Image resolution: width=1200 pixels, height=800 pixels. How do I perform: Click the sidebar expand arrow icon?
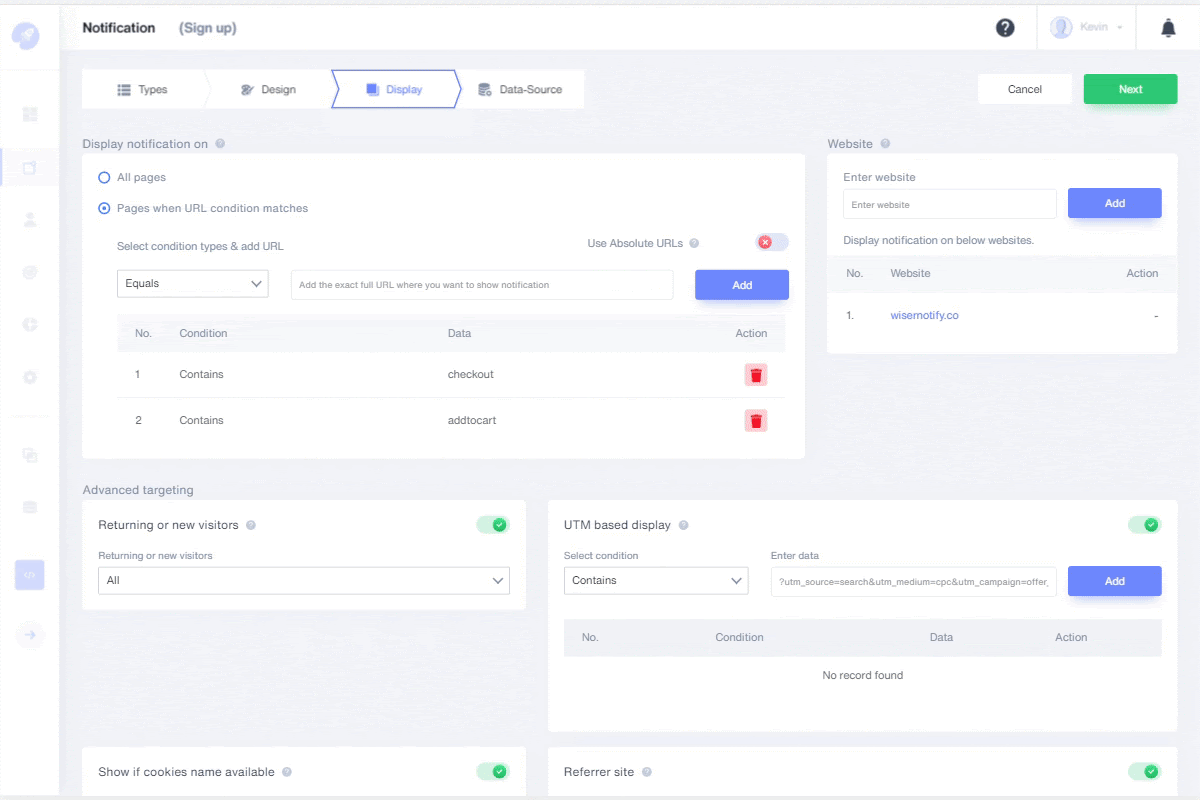[30, 634]
